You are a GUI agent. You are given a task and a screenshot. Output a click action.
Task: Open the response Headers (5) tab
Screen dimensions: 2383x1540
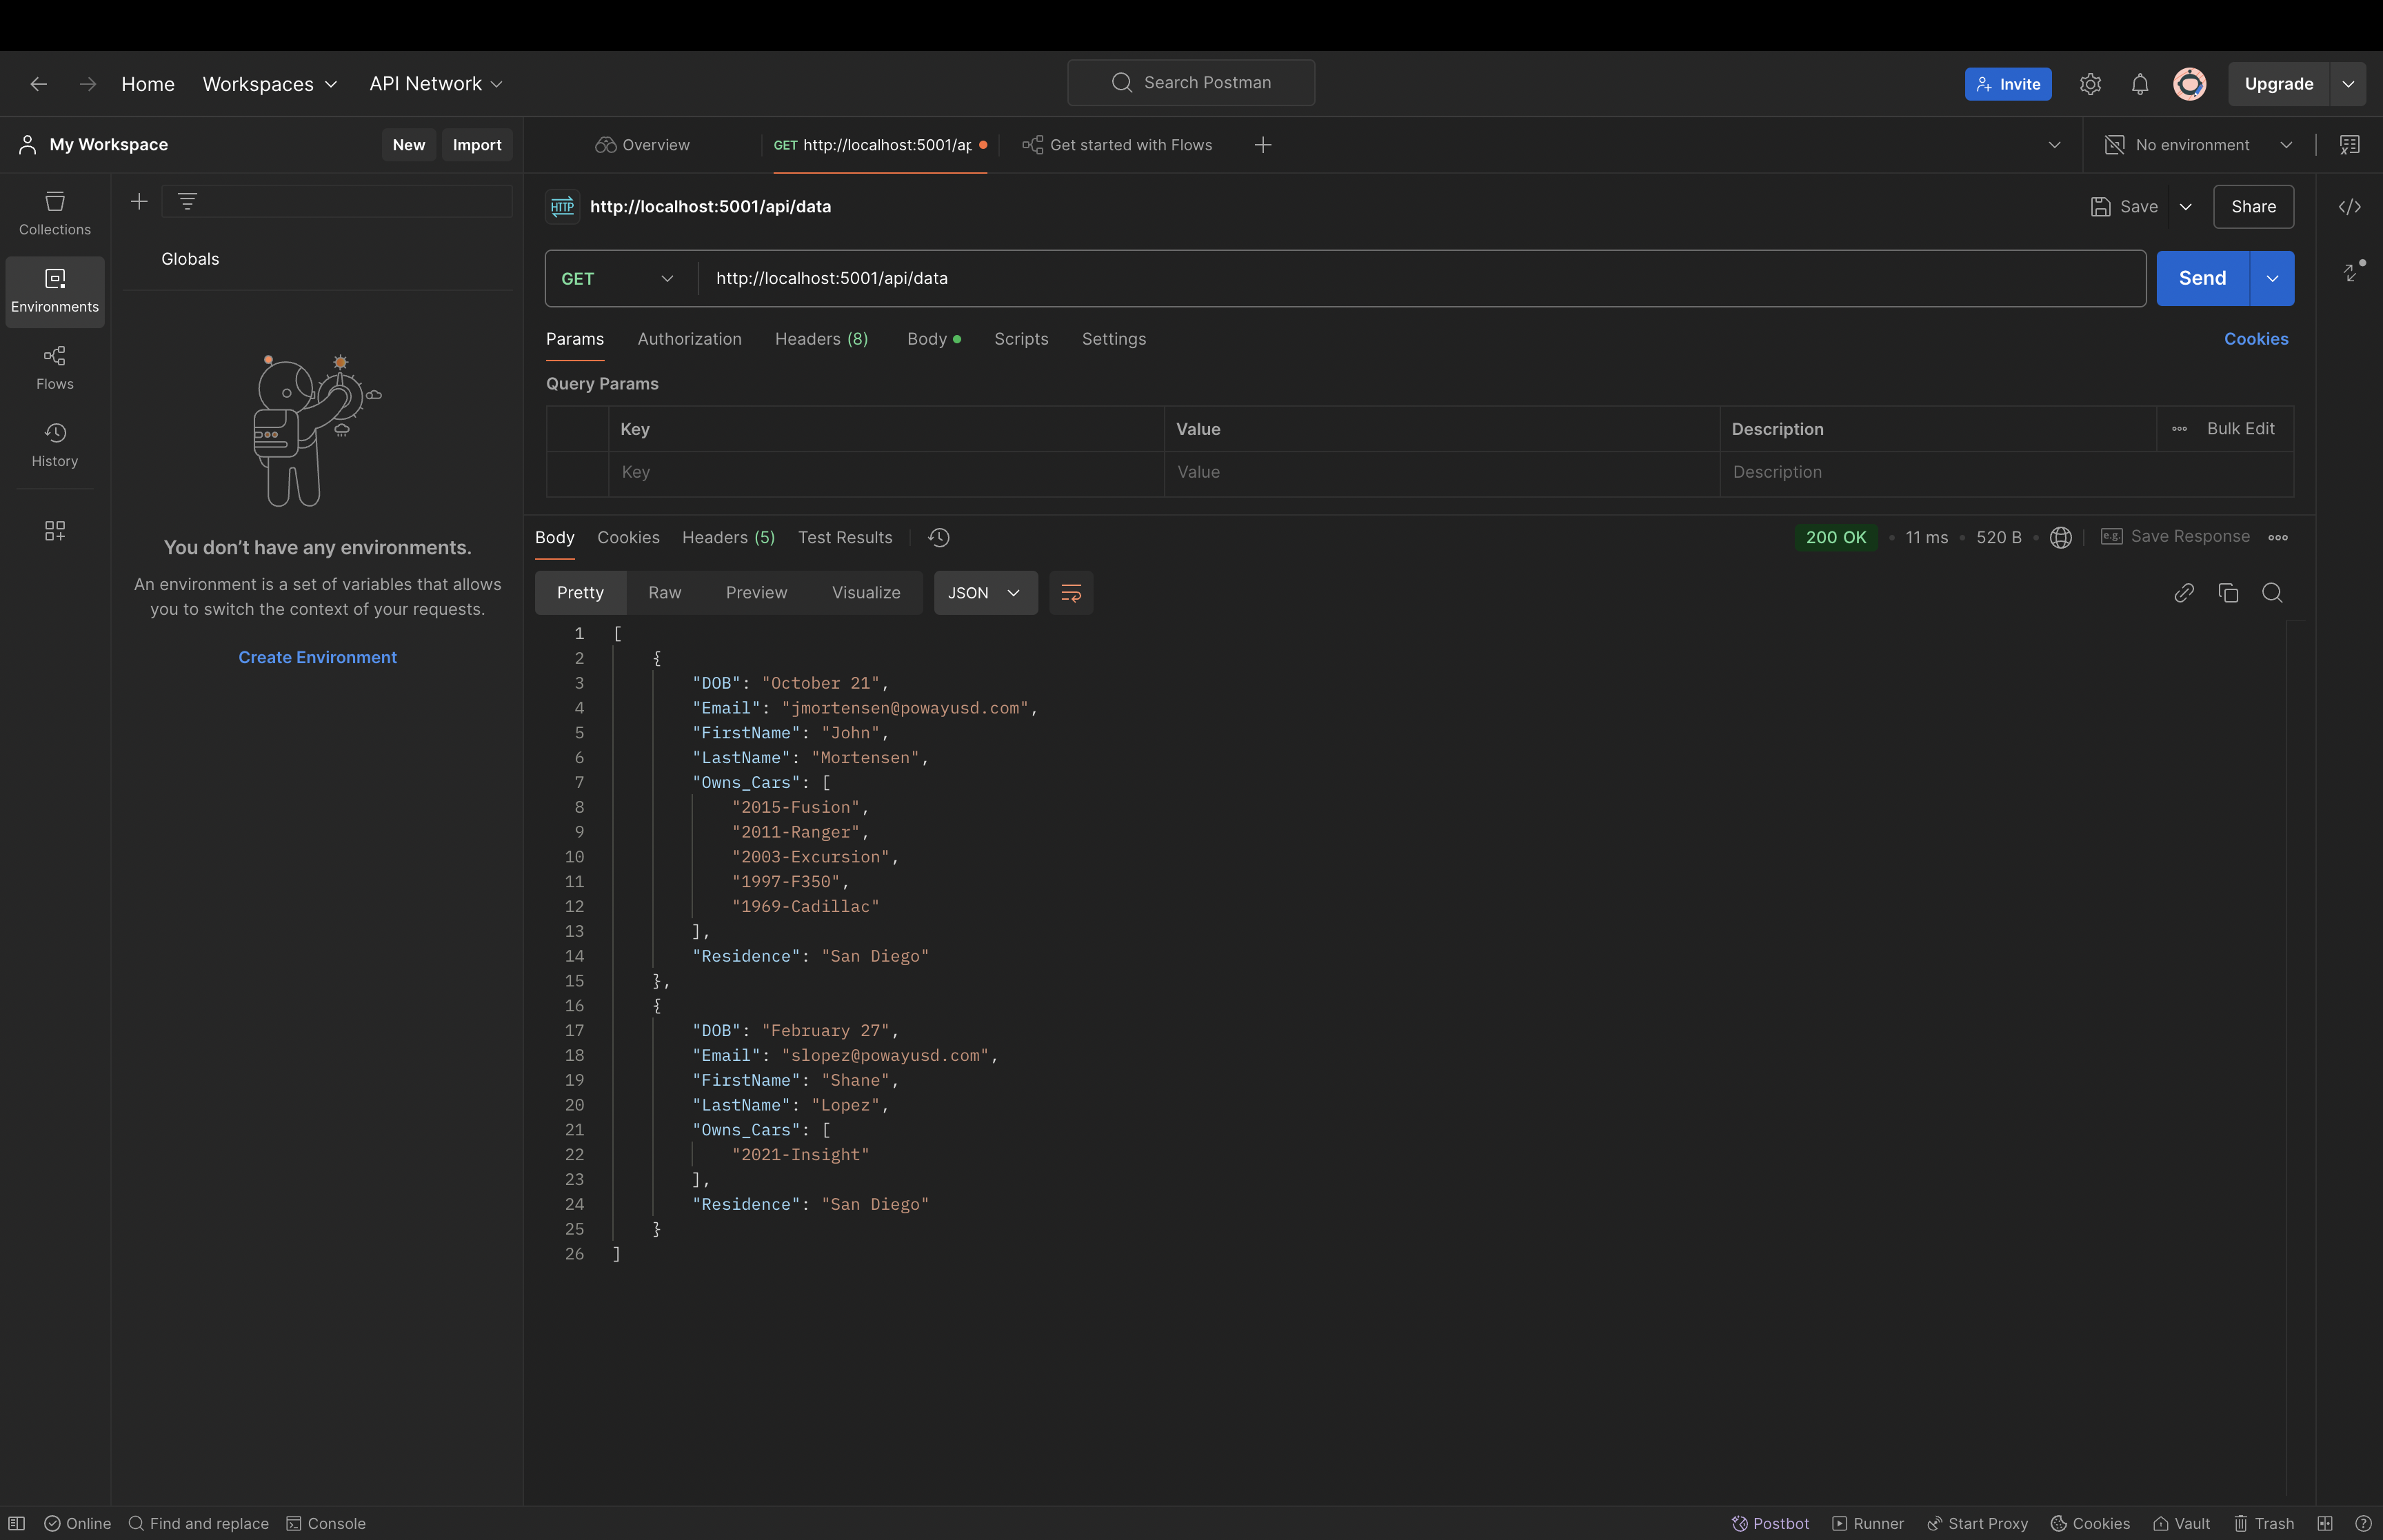tap(728, 538)
